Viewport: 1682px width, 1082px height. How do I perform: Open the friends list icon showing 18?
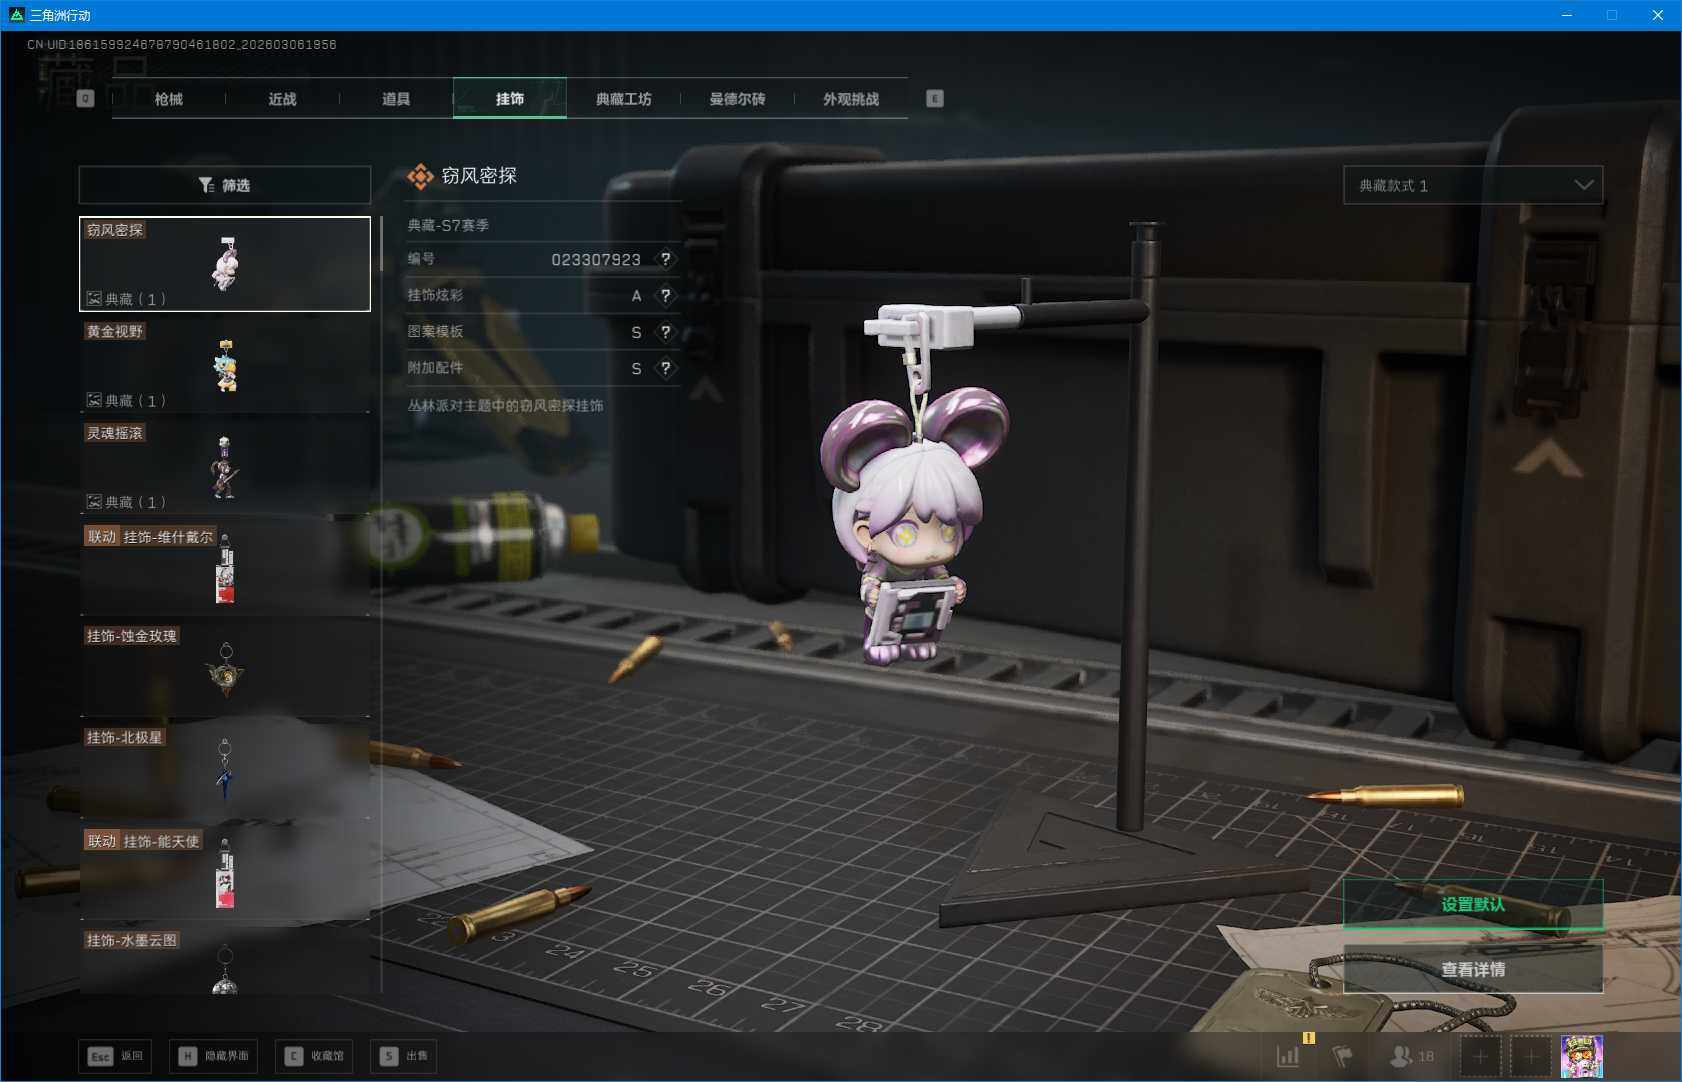[1412, 1056]
